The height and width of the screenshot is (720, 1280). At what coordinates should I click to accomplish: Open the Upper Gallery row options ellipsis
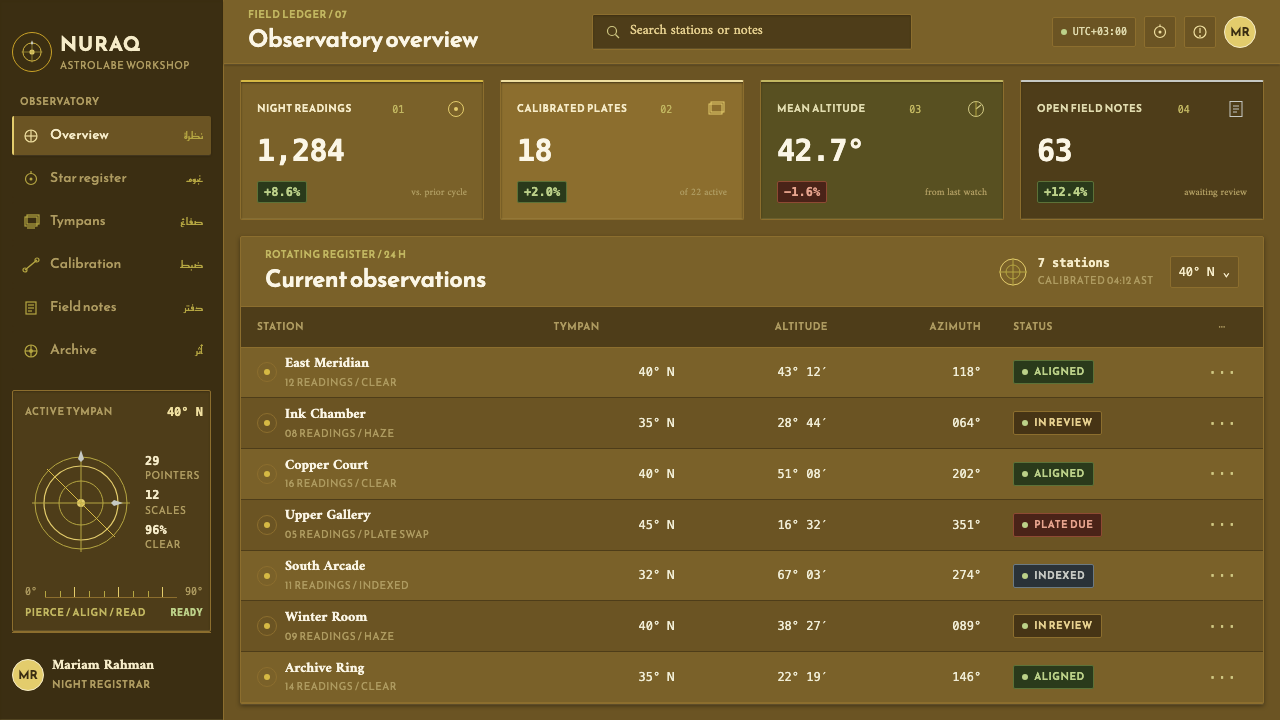[1222, 524]
